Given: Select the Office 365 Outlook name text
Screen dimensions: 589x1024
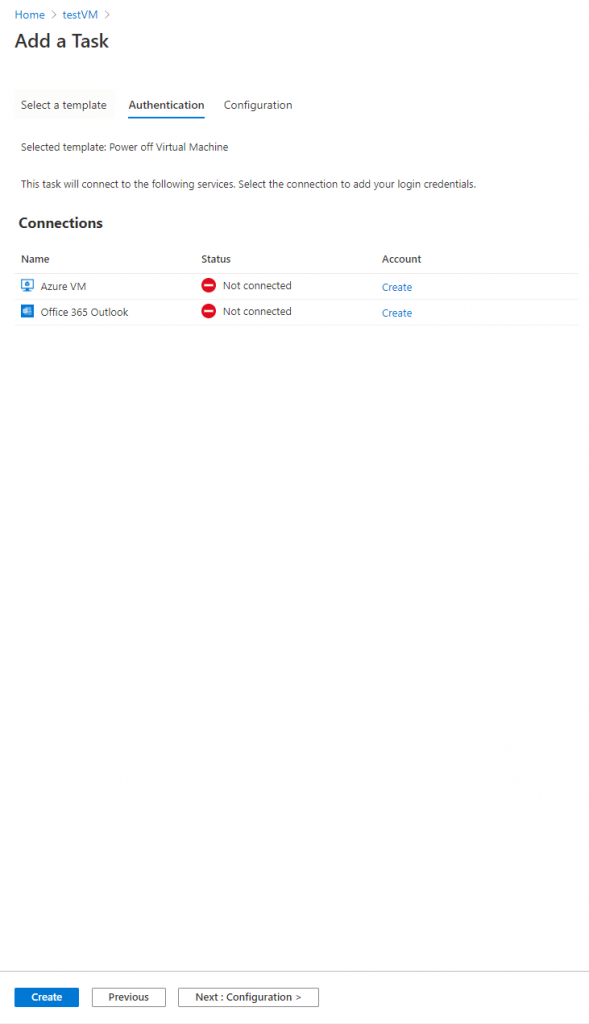Looking at the screenshot, I should tap(84, 312).
